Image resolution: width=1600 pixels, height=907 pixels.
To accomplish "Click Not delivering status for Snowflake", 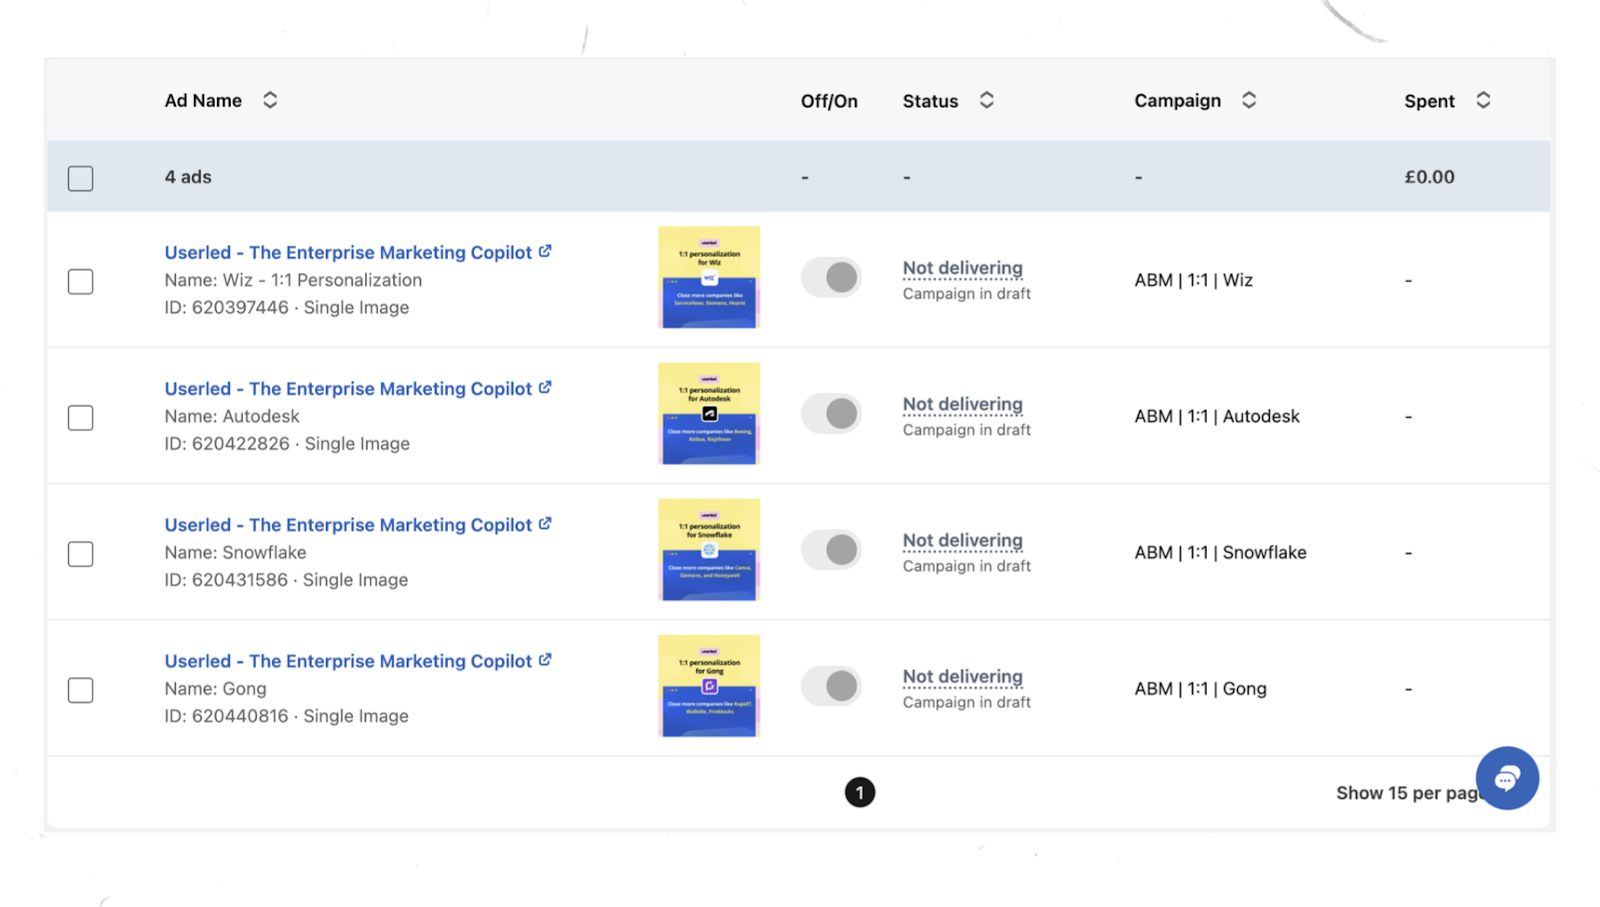I will [x=962, y=540].
